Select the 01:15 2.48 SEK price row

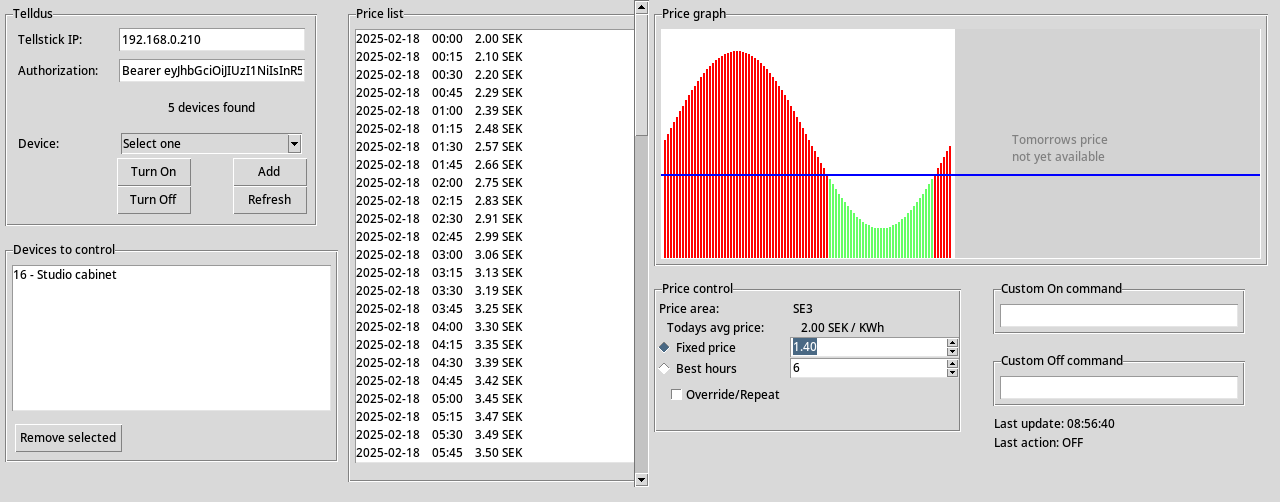click(494, 128)
